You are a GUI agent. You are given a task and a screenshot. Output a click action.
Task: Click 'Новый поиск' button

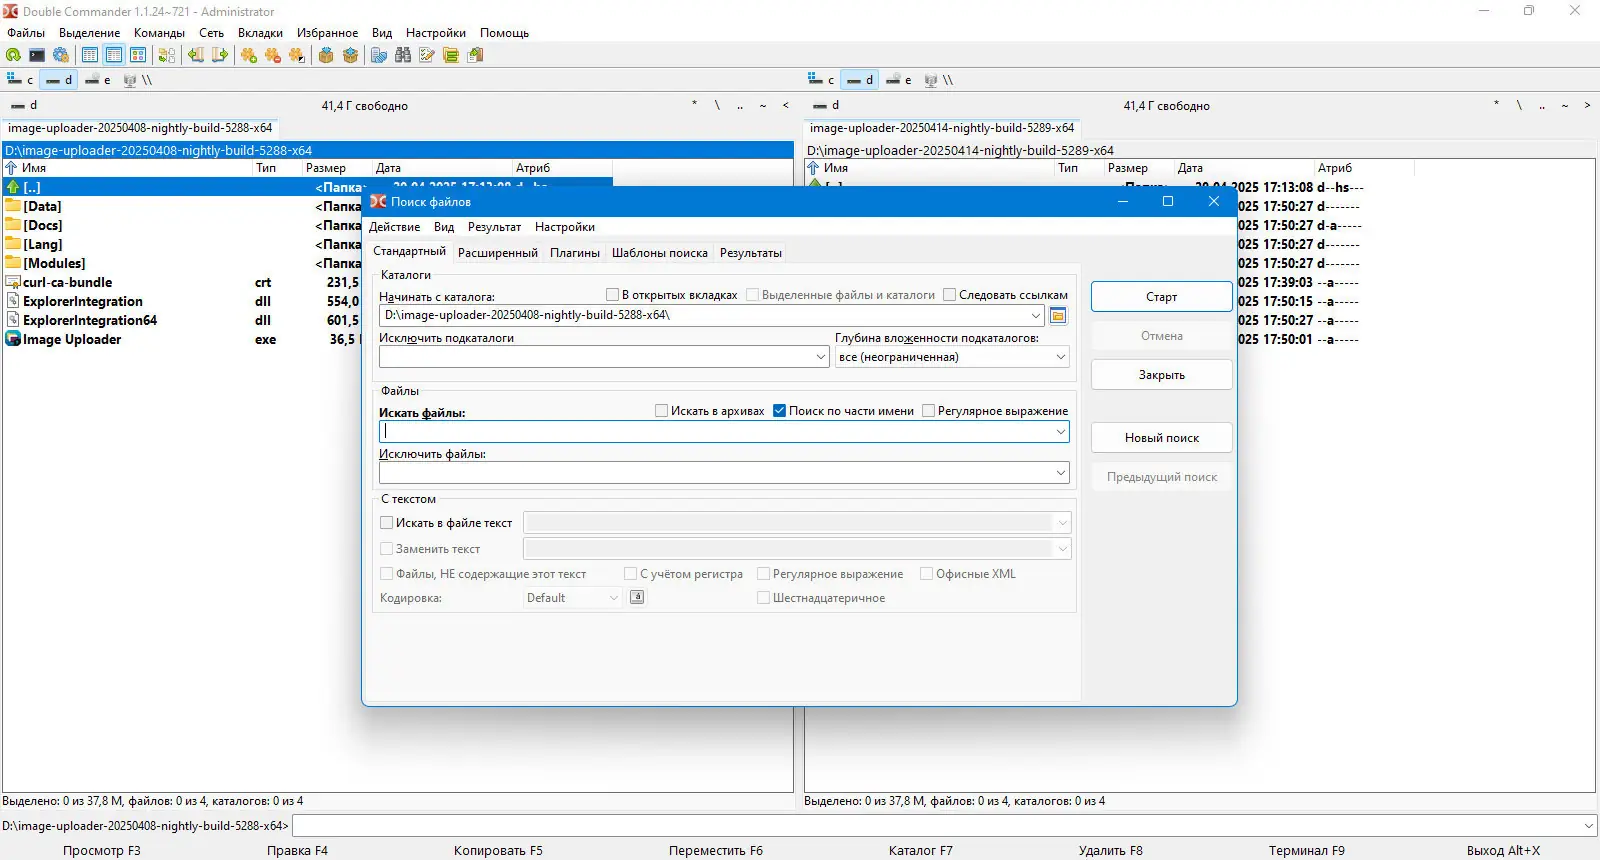pyautogui.click(x=1161, y=438)
